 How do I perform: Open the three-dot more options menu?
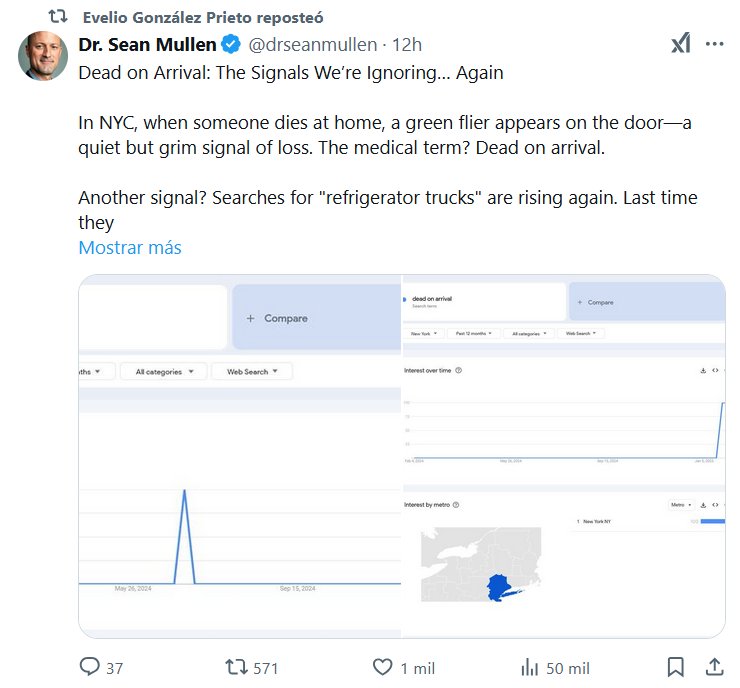(714, 44)
